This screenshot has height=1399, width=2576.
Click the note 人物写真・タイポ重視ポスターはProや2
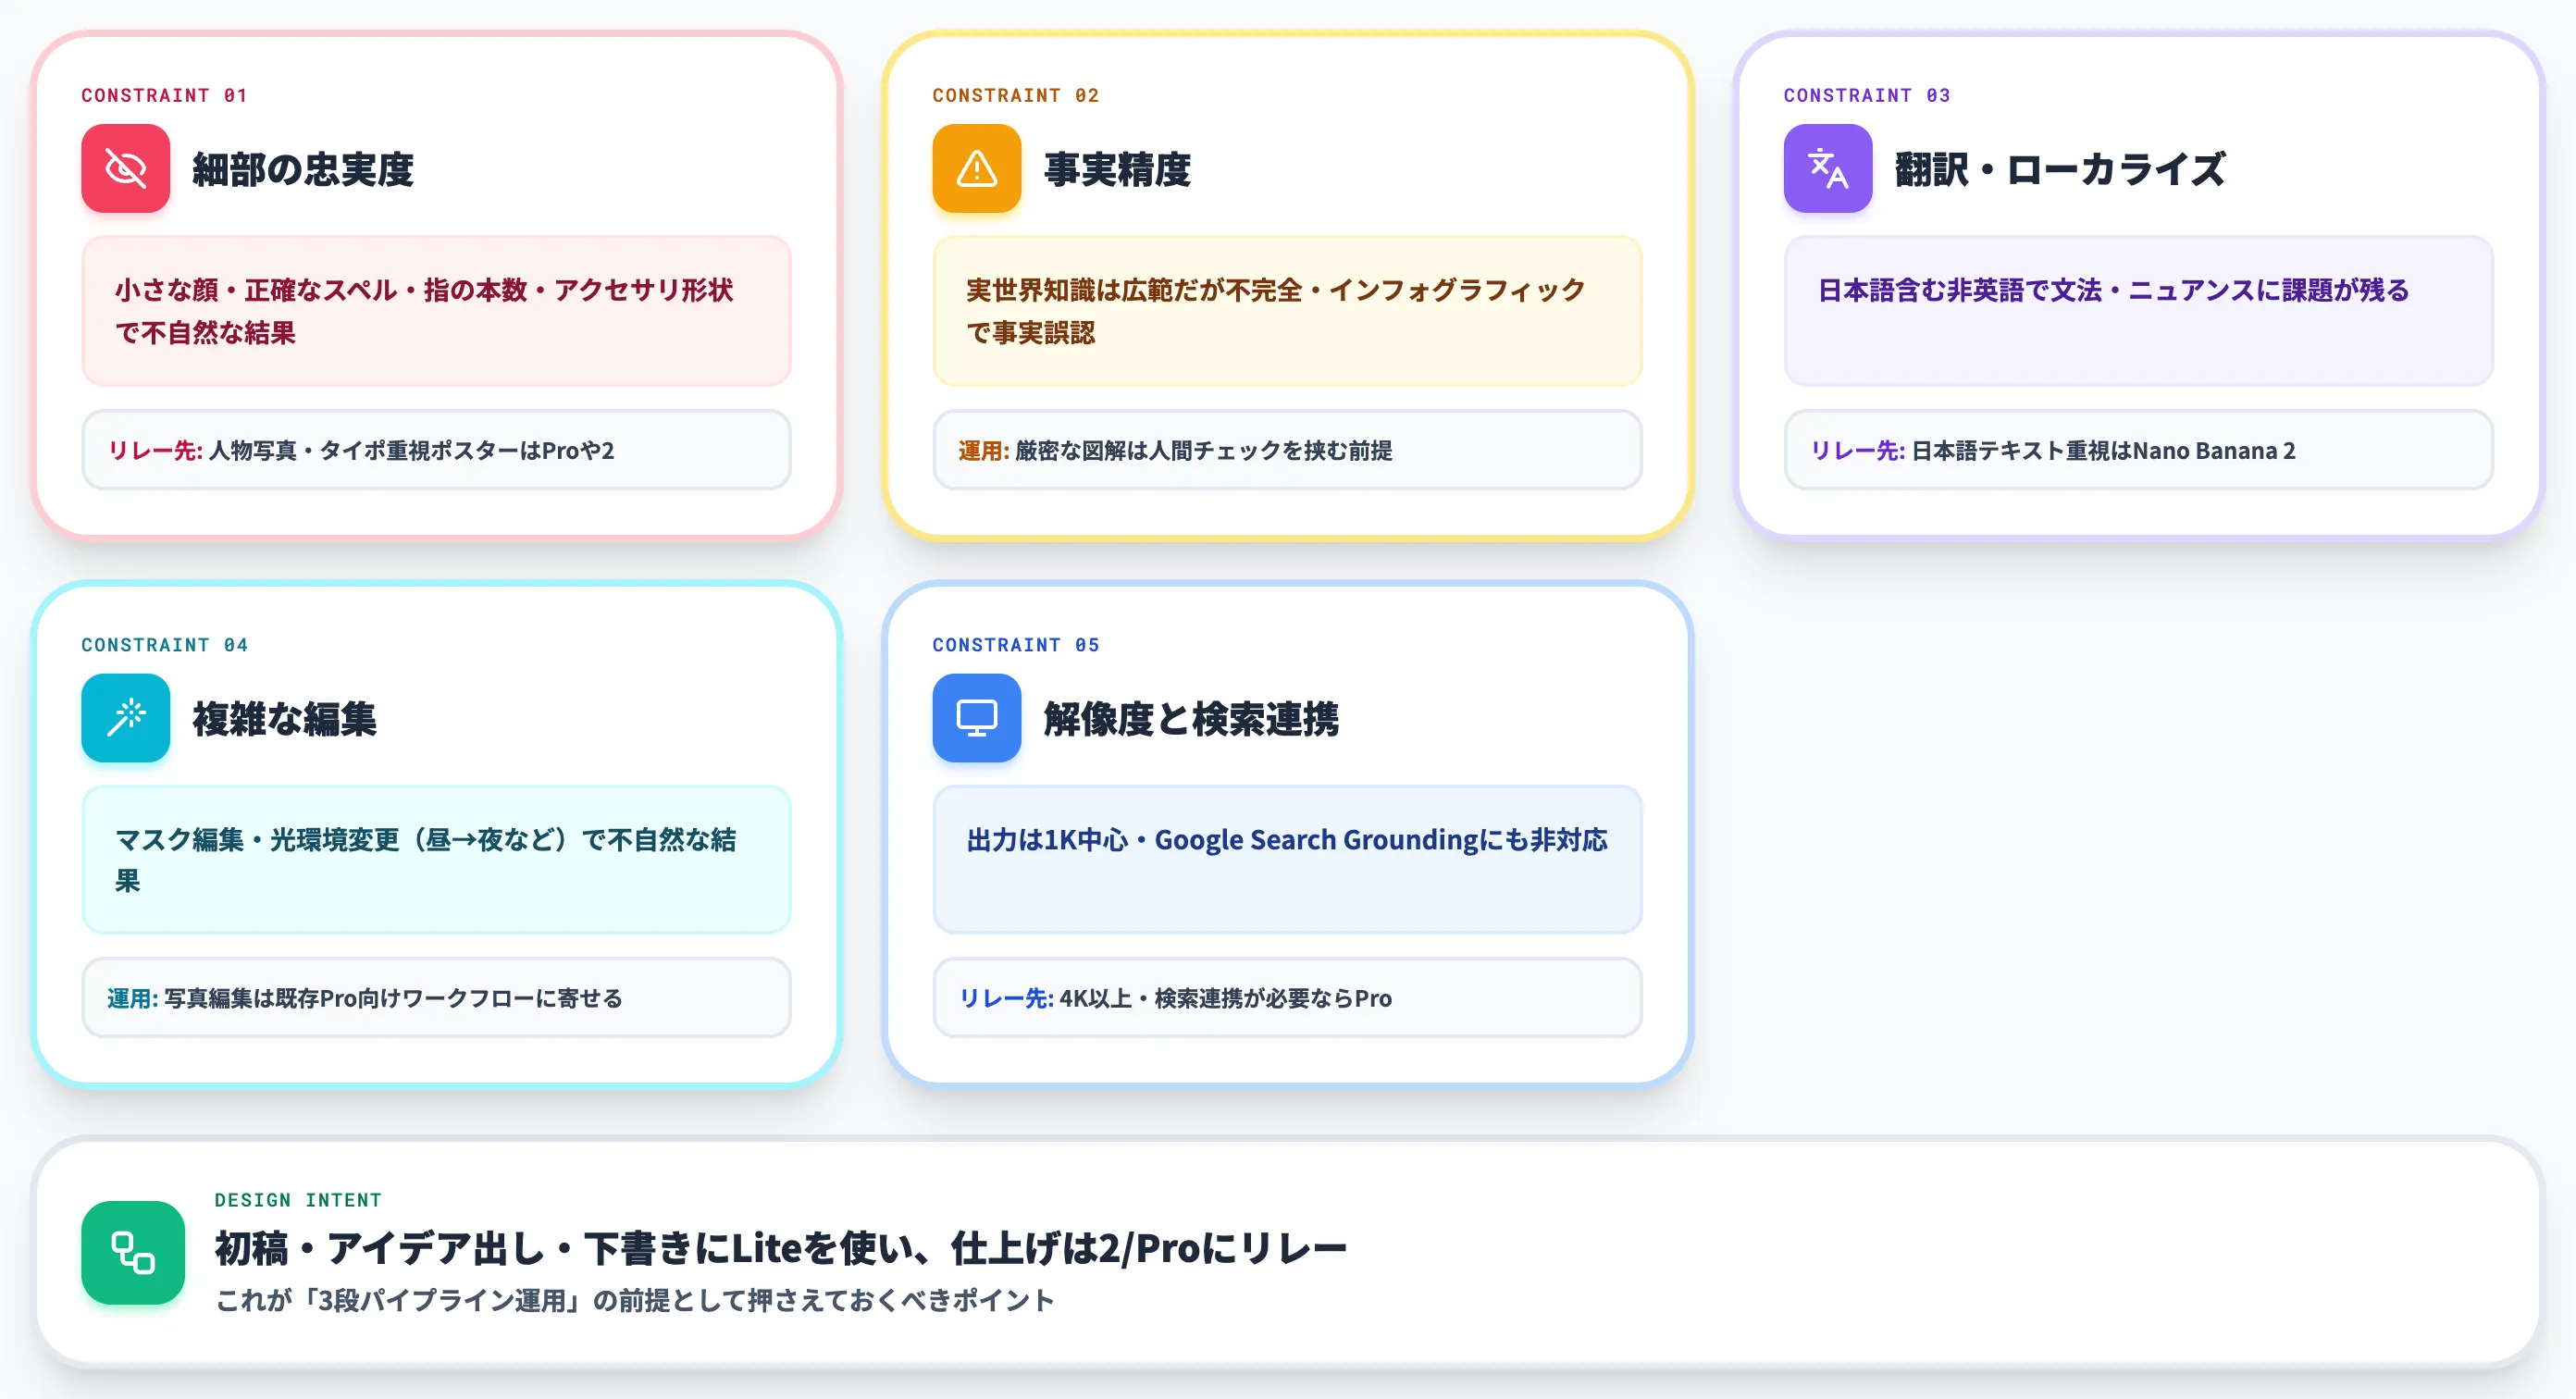point(436,450)
